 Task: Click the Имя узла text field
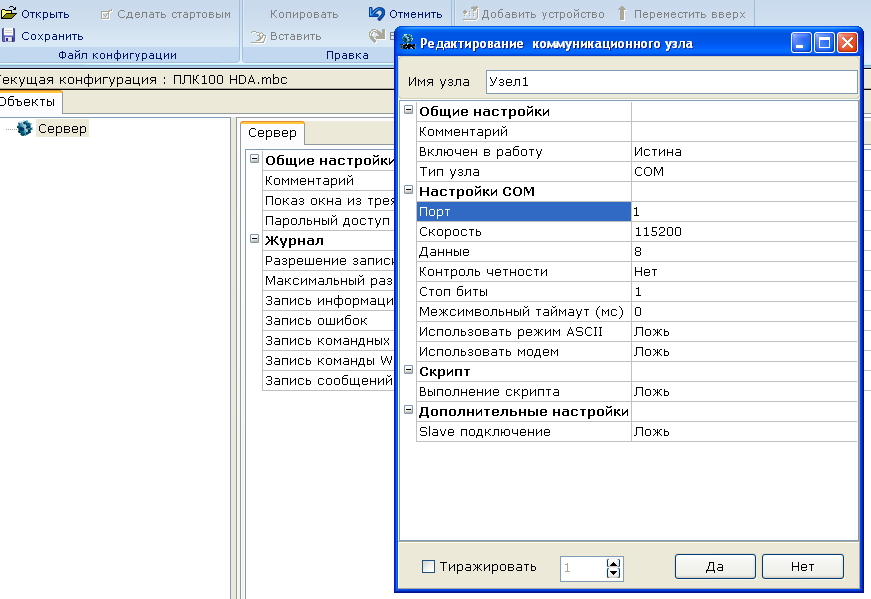pyautogui.click(x=670, y=82)
